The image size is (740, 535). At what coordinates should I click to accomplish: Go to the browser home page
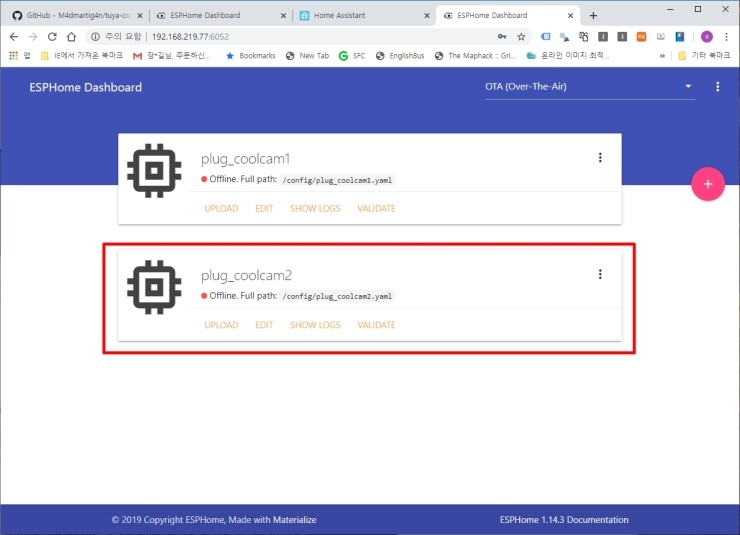click(71, 36)
